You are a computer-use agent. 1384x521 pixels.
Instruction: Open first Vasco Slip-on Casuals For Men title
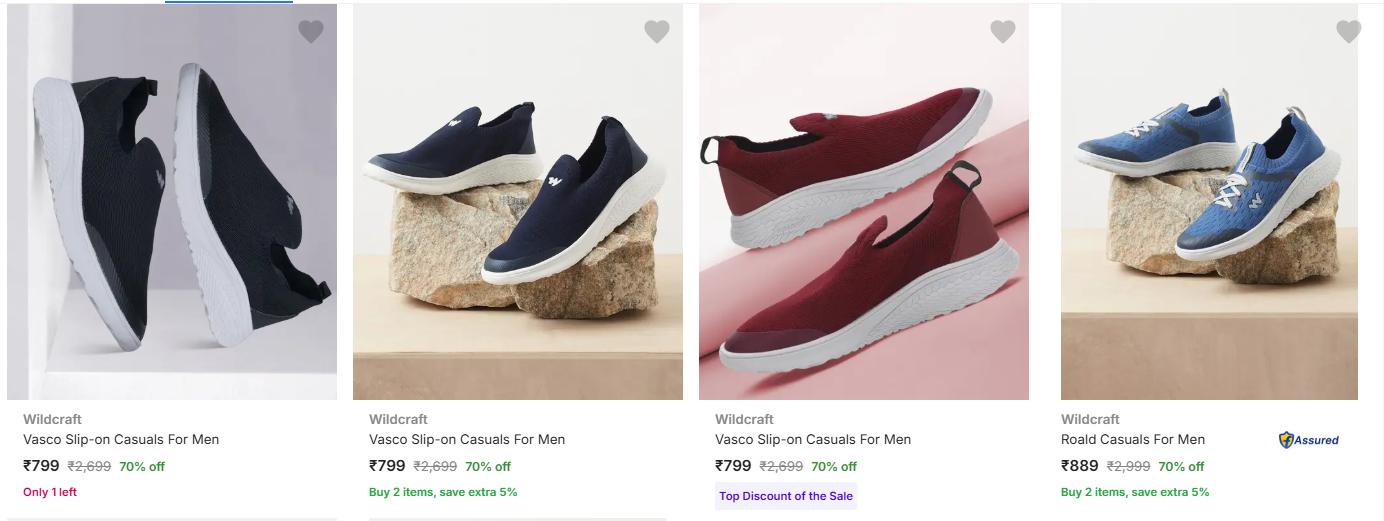point(121,440)
